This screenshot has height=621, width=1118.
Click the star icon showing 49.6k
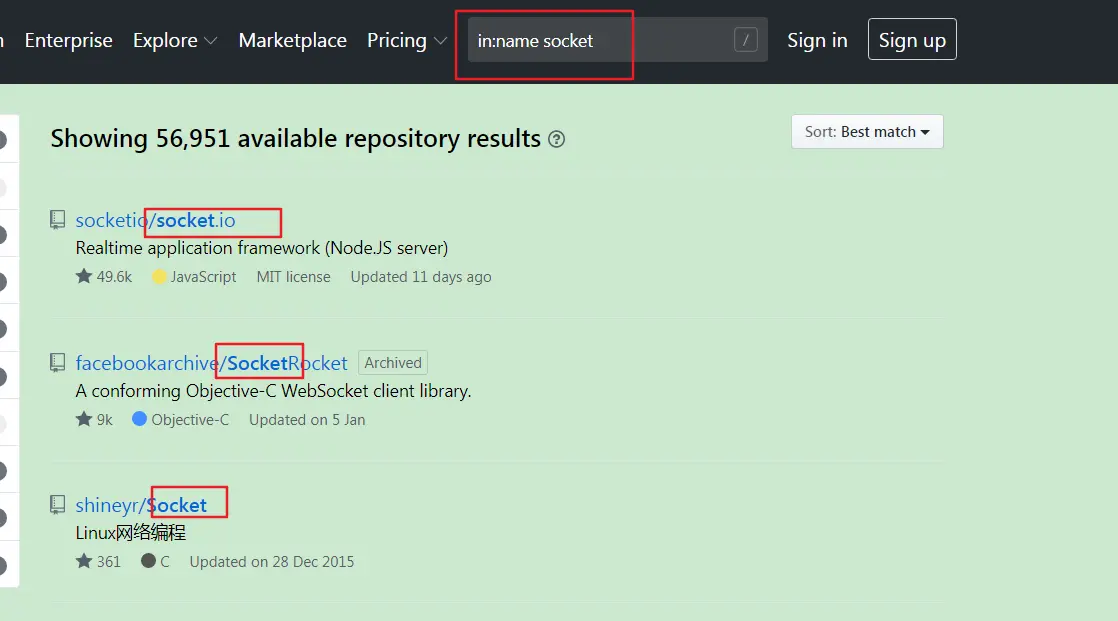tap(84, 276)
